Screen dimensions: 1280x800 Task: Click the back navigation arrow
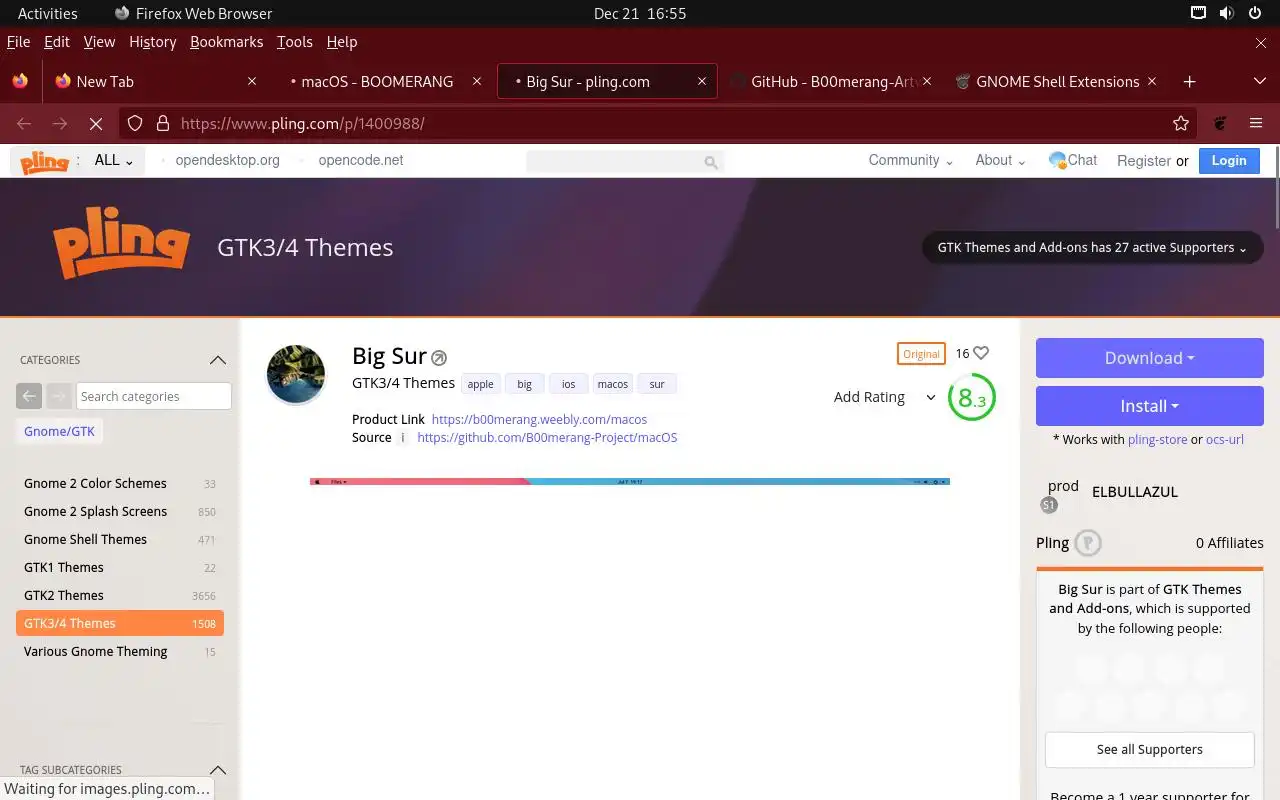(24, 123)
